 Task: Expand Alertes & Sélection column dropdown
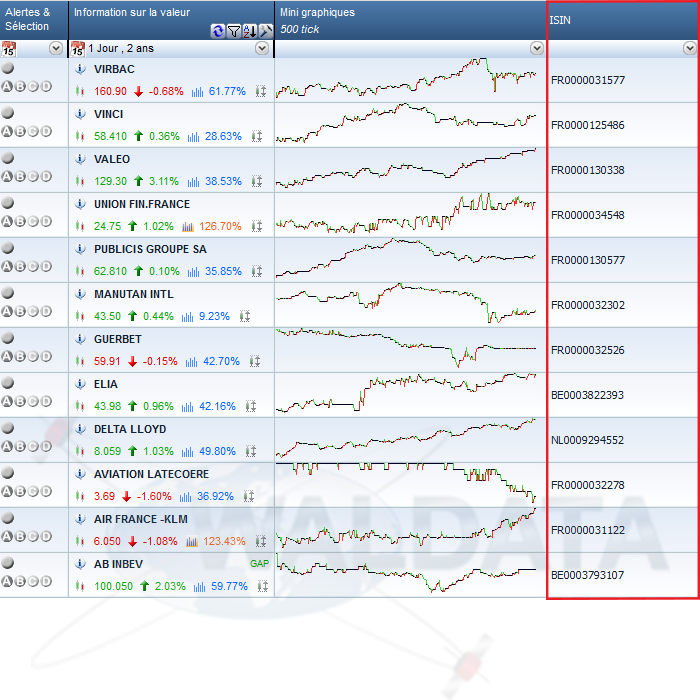(x=56, y=48)
